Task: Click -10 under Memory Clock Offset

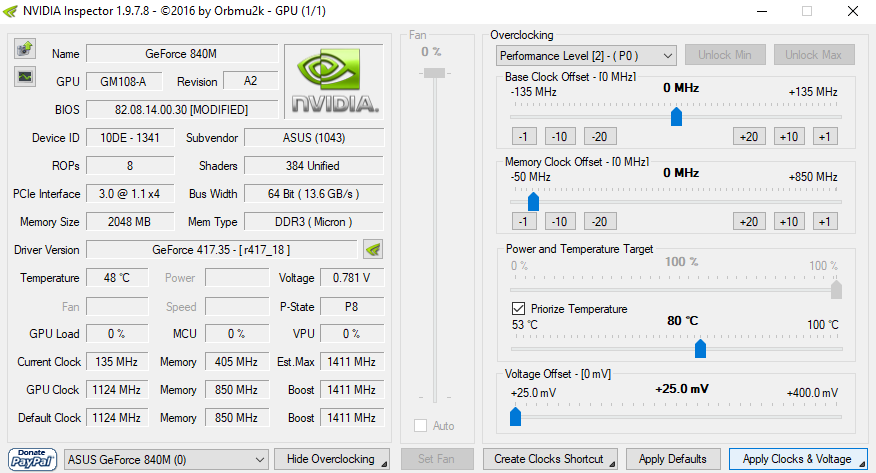Action: [559, 221]
